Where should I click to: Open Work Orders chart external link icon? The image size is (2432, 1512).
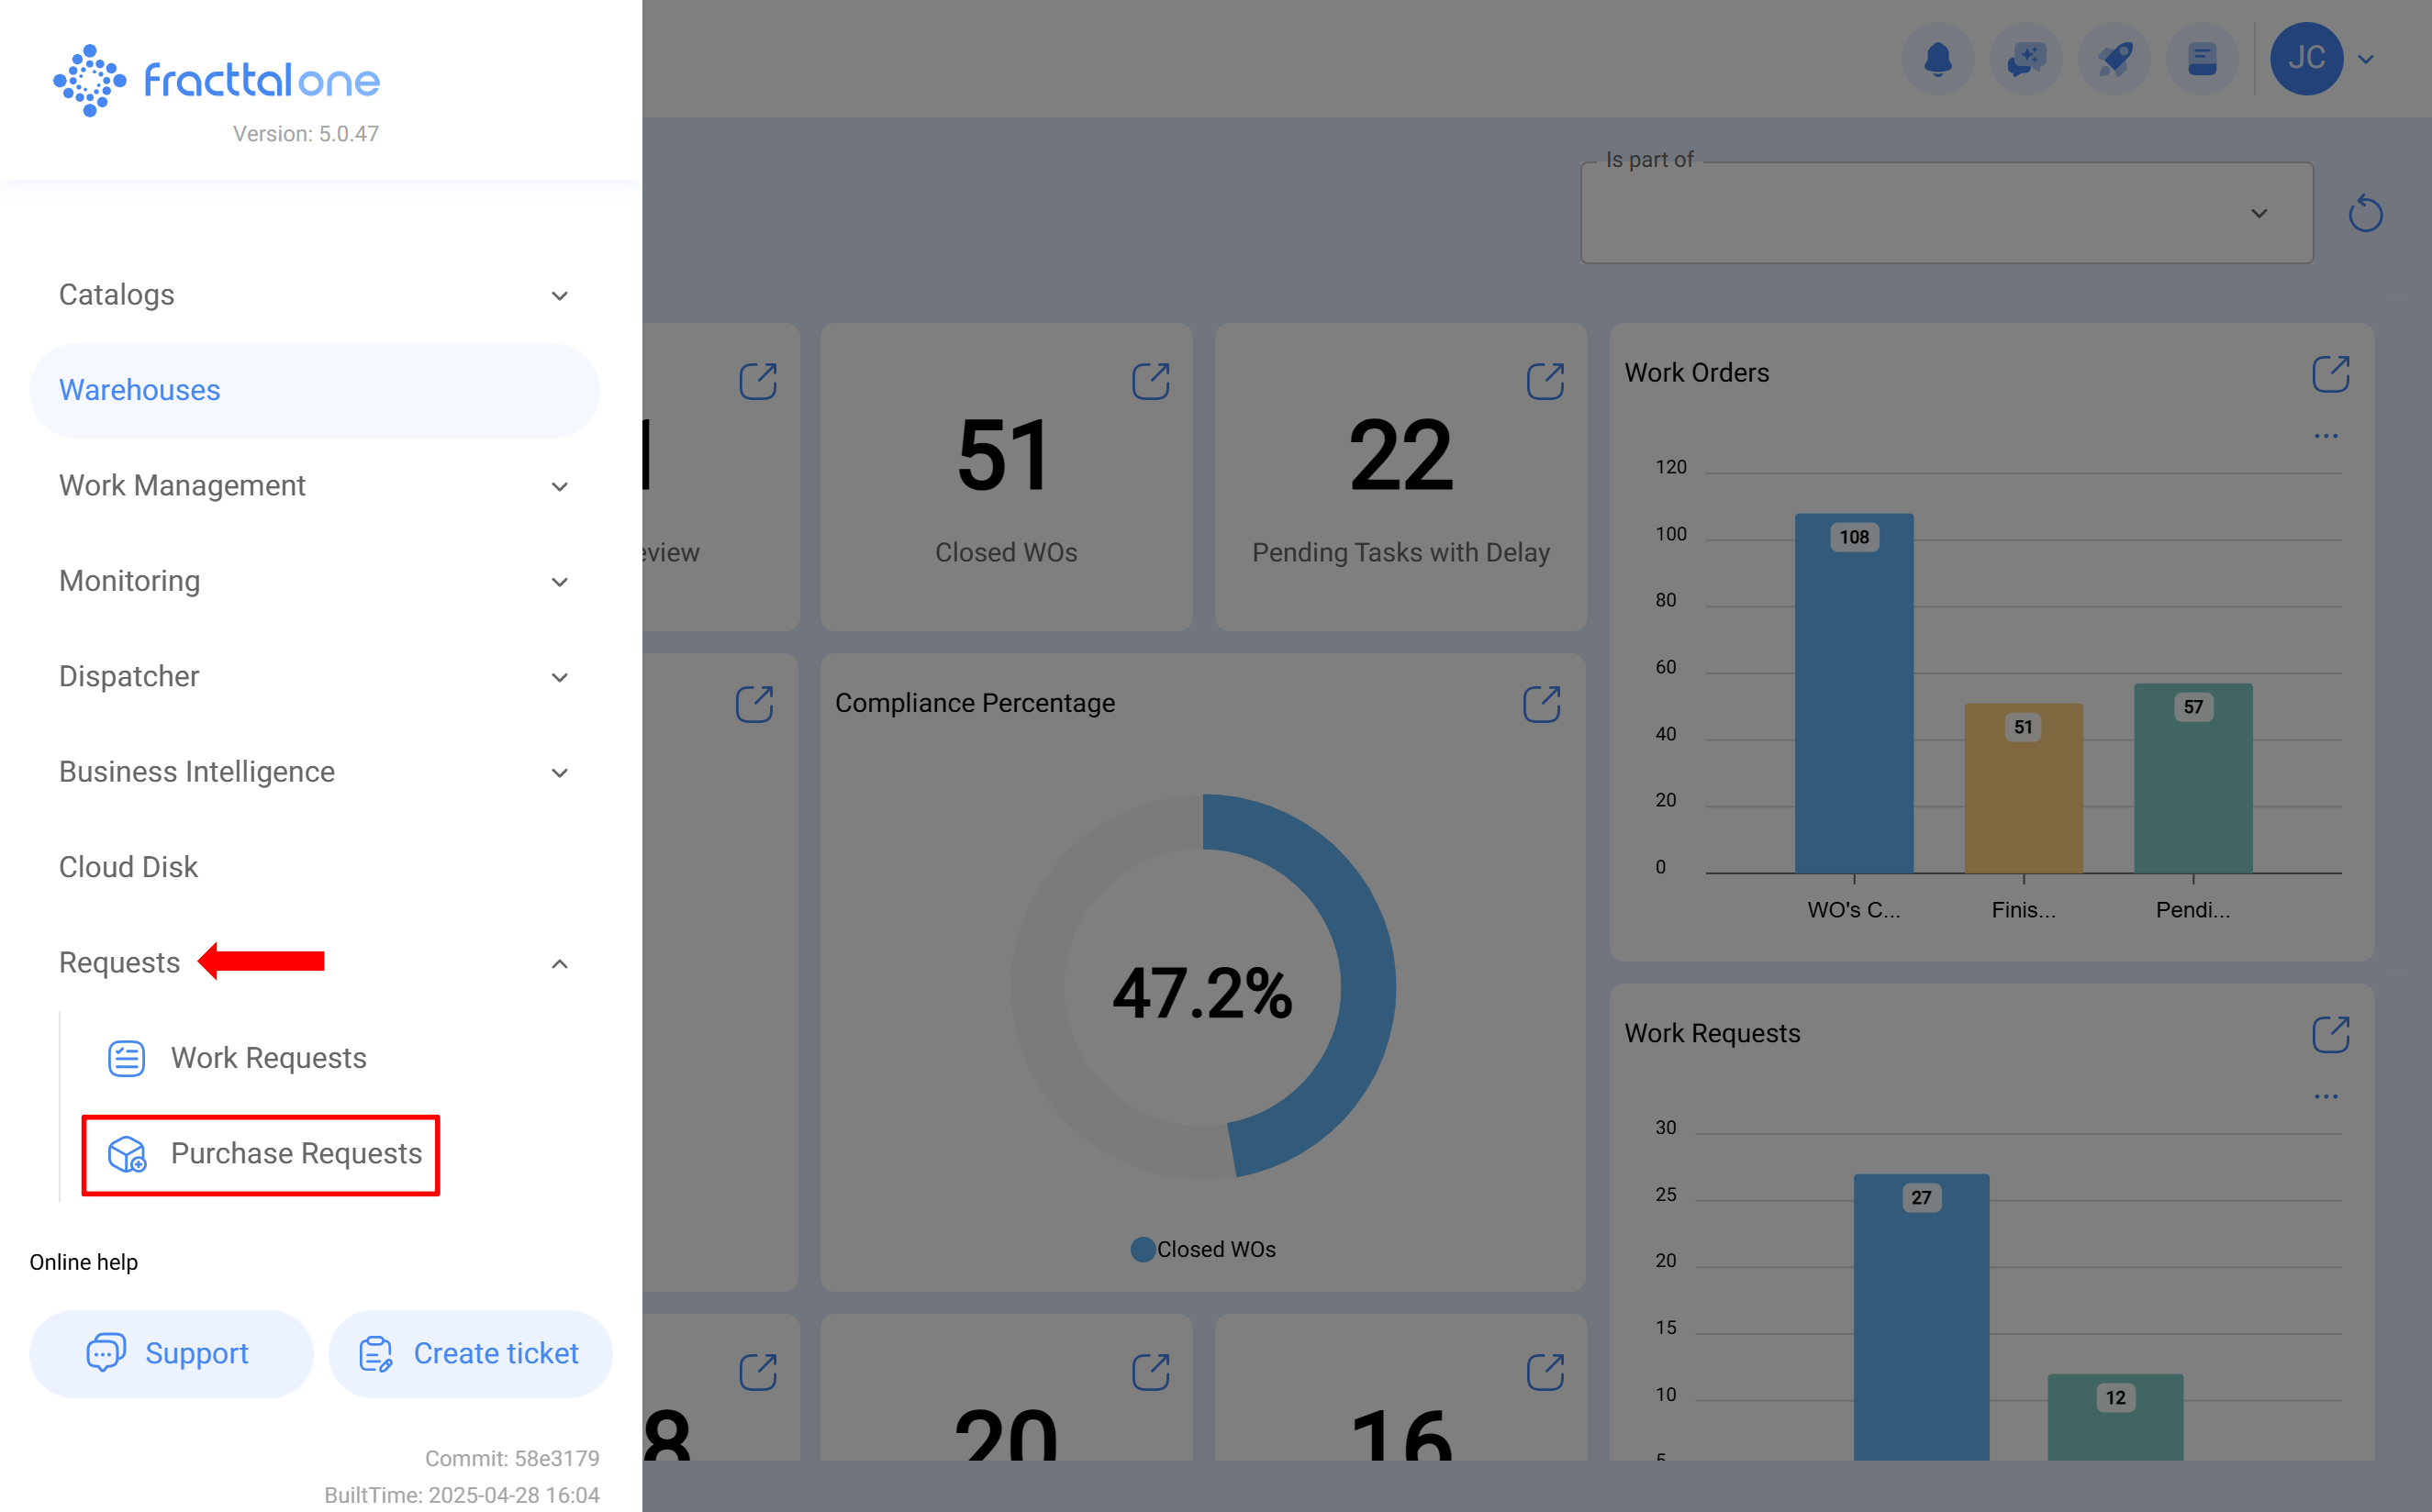click(2330, 374)
